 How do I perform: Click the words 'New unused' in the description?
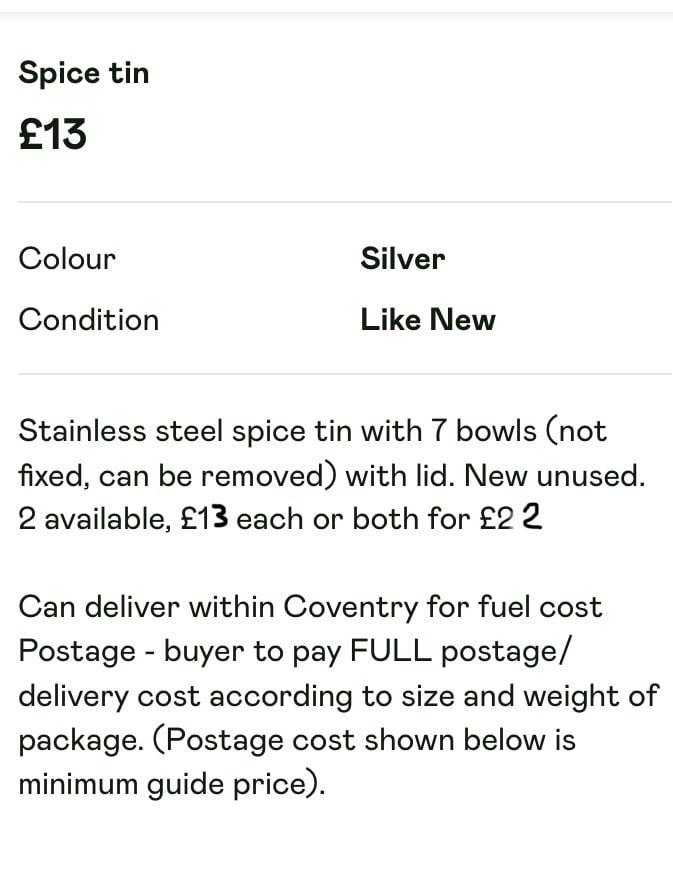click(553, 476)
